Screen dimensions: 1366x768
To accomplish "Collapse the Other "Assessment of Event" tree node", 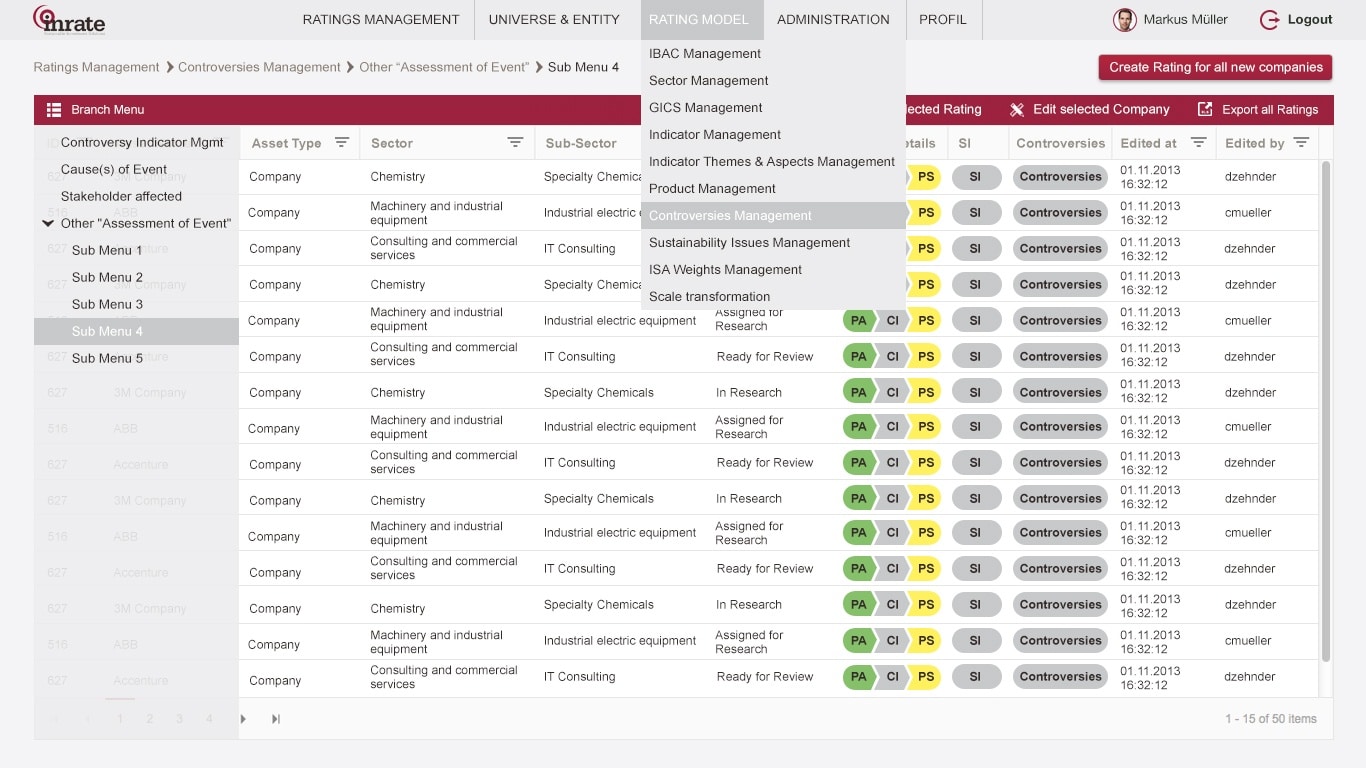I will click(47, 224).
